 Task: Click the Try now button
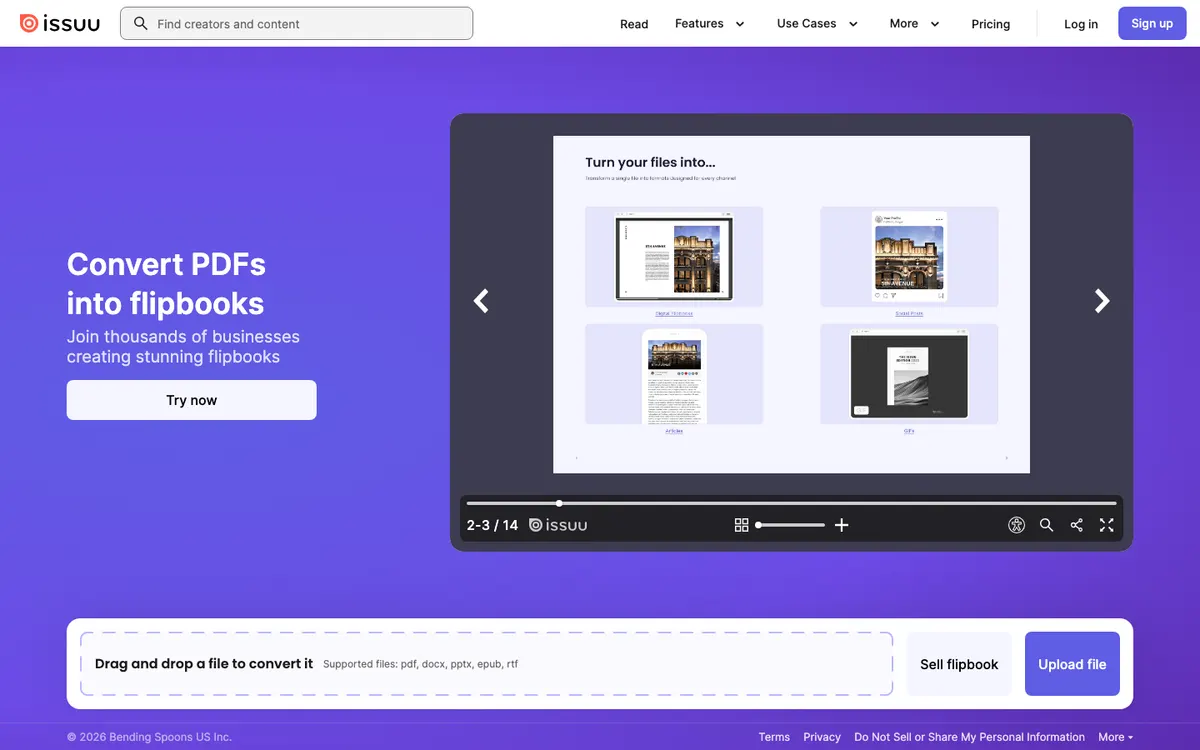(x=192, y=400)
